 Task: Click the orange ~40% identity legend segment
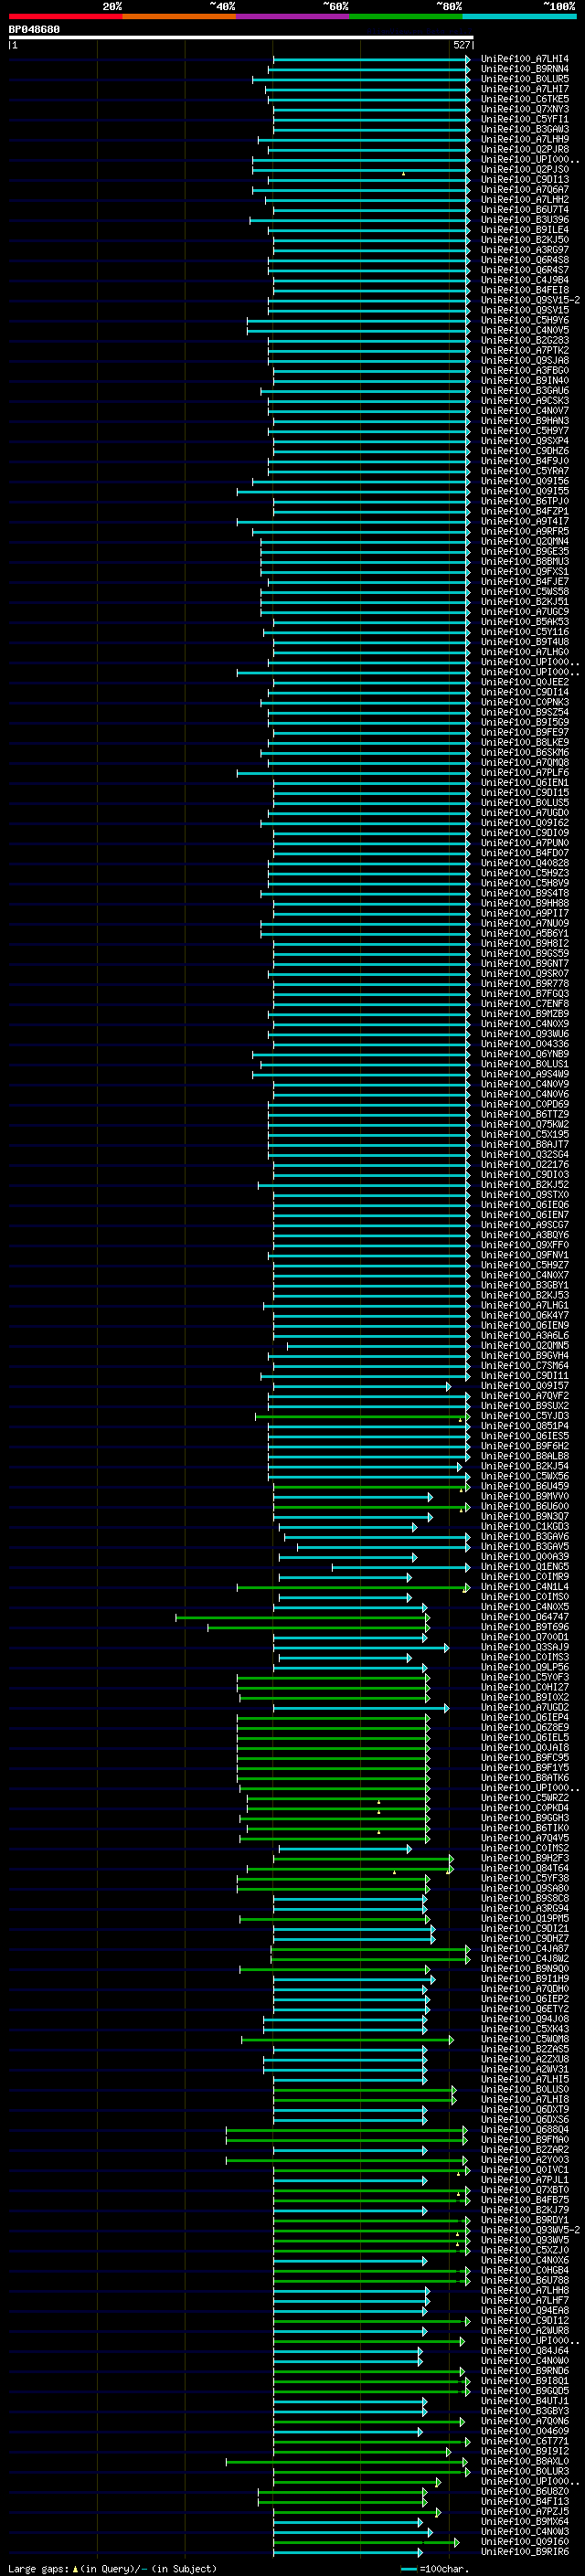pyautogui.click(x=179, y=17)
